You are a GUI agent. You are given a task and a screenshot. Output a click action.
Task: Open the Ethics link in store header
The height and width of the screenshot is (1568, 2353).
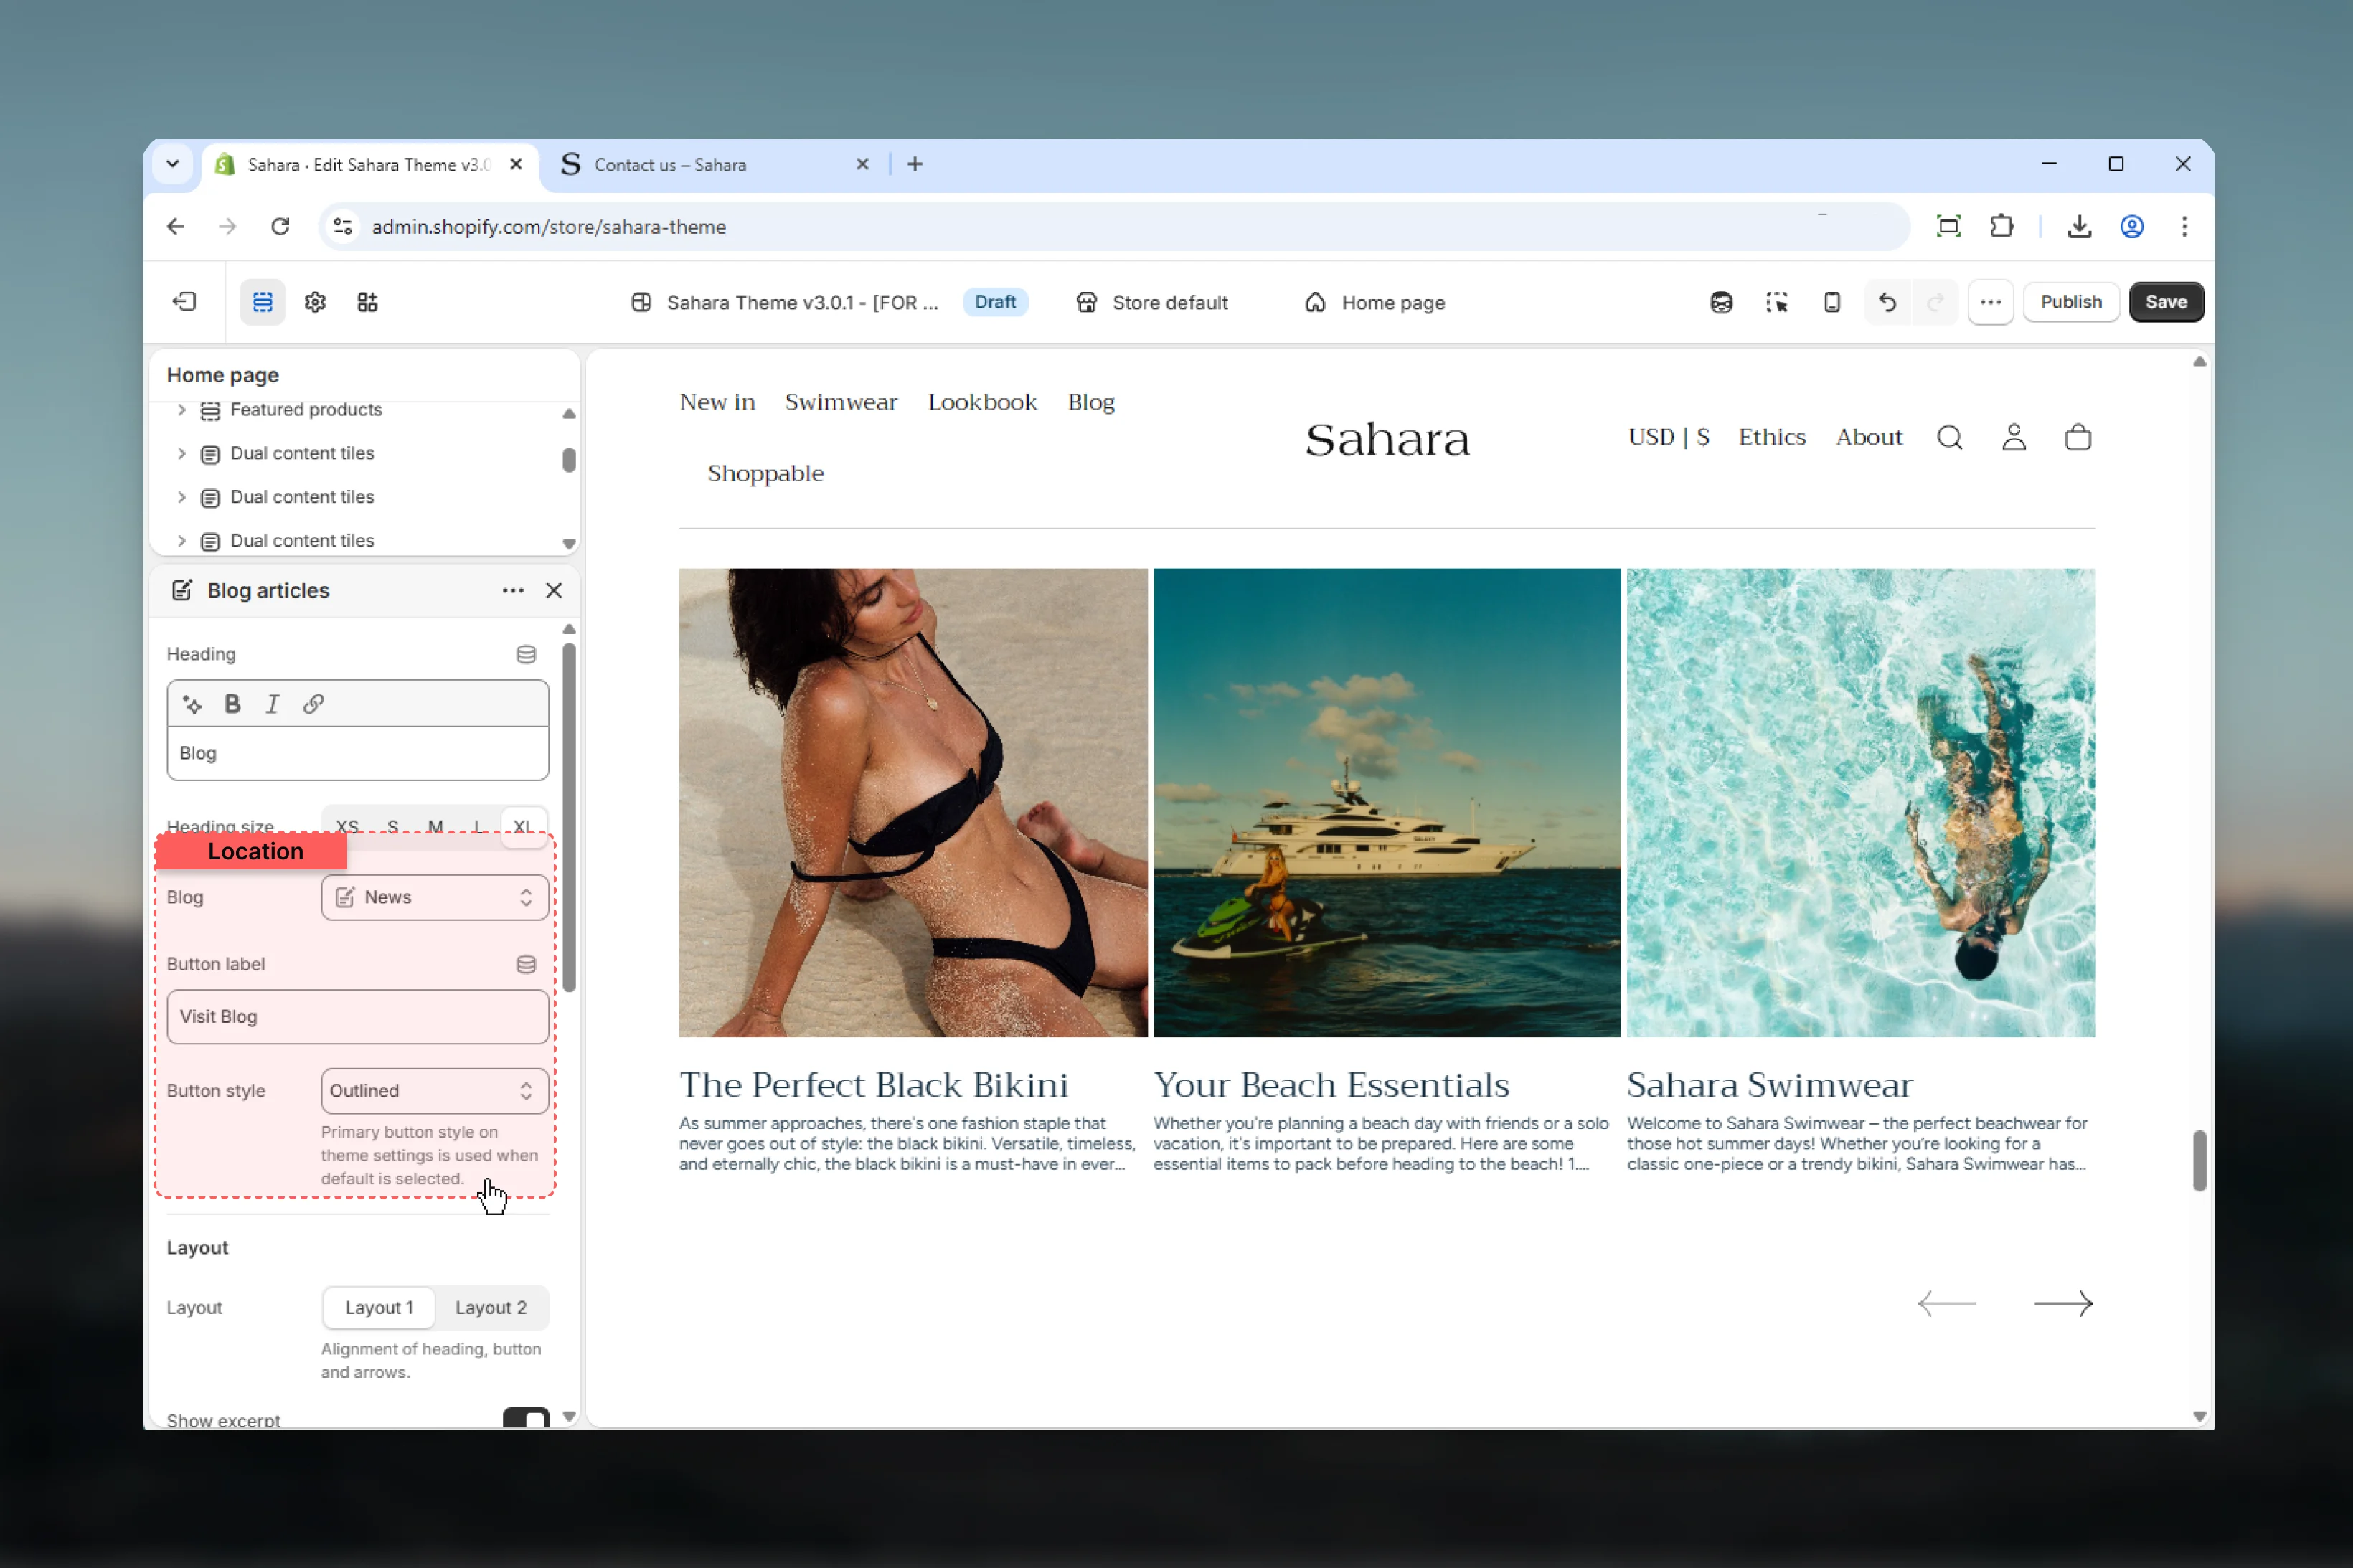[1772, 437]
